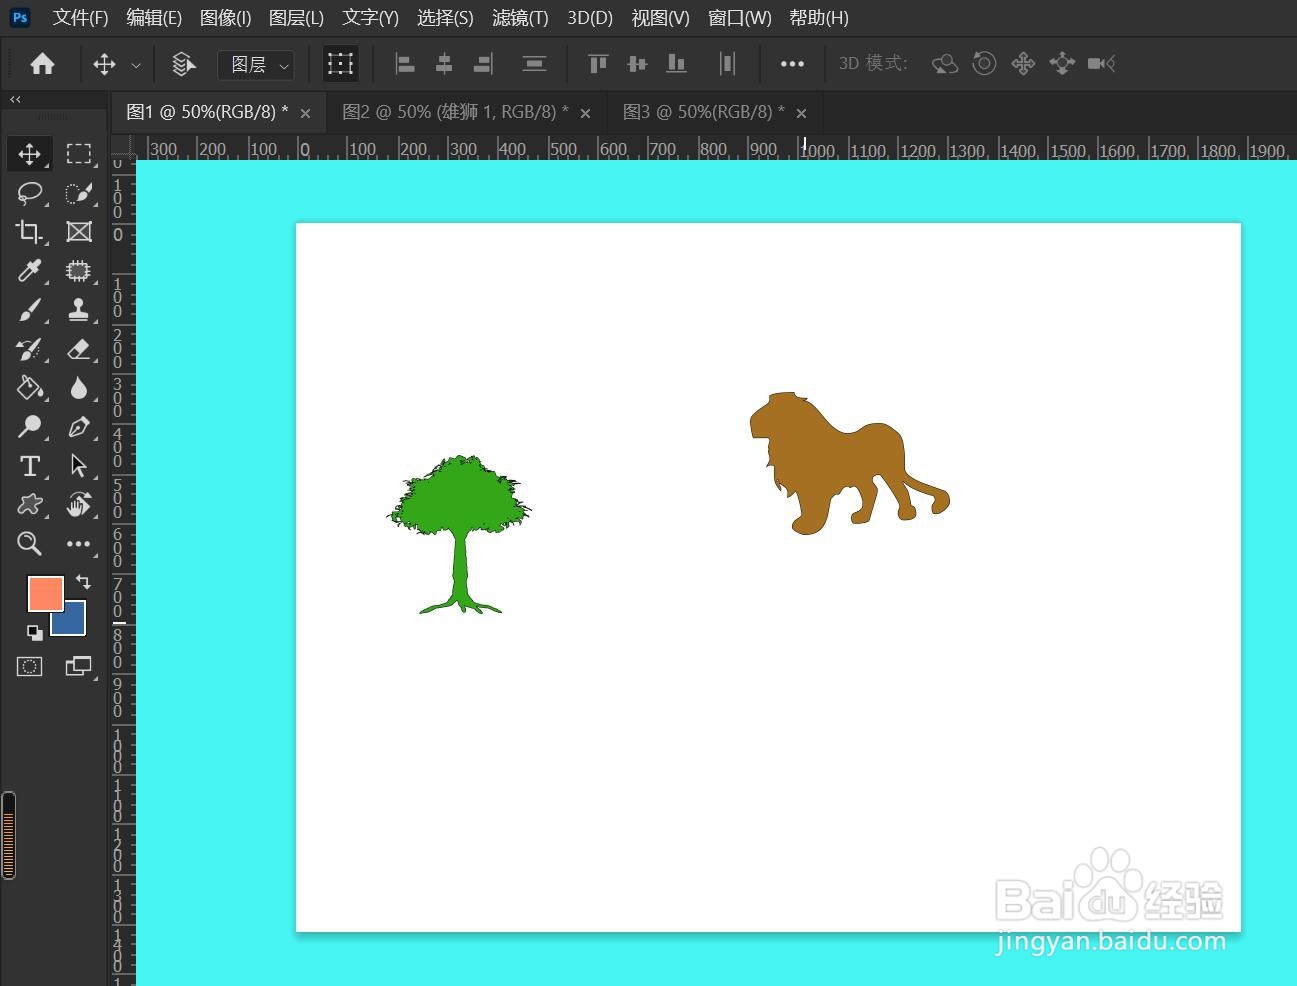This screenshot has width=1297, height=986.
Task: Select the Eyedropper tool
Action: coord(29,271)
